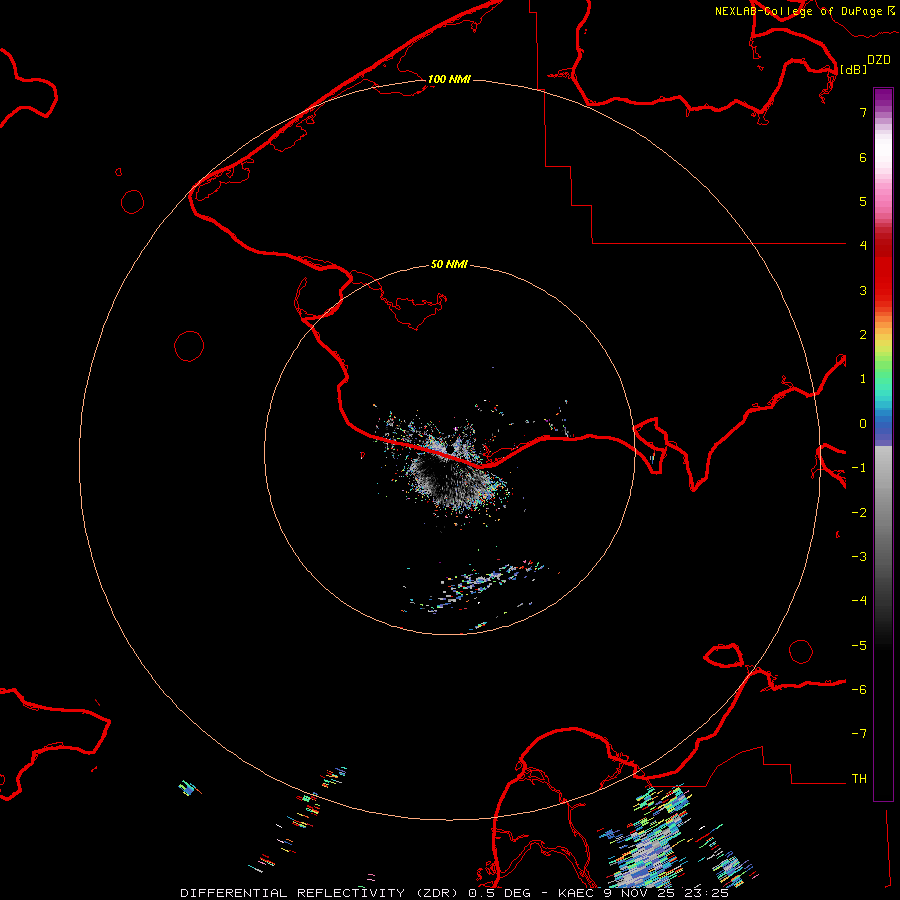Click the positive 1 tick label on the scale
900x900 pixels.
click(863, 379)
